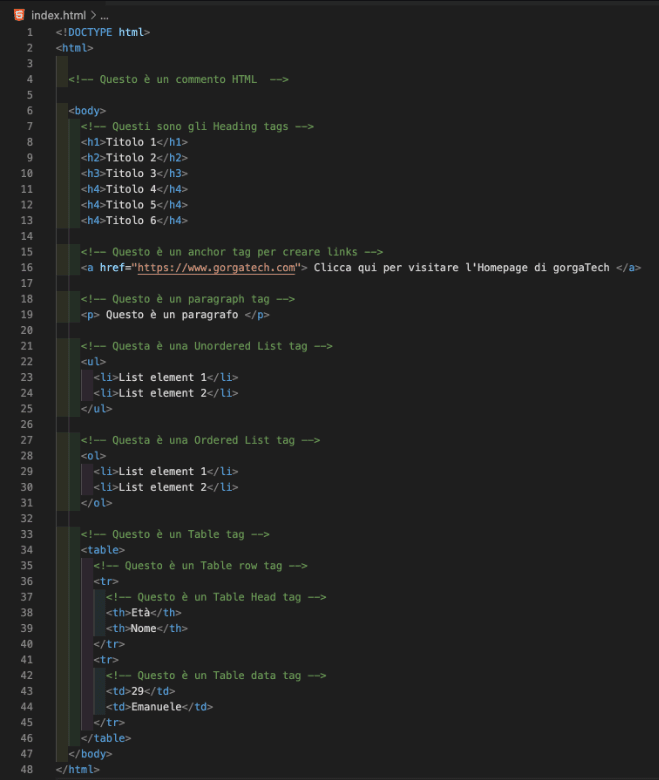The image size is (659, 780).
Task: Click comment about anchor tag per creare links
Action: point(232,252)
